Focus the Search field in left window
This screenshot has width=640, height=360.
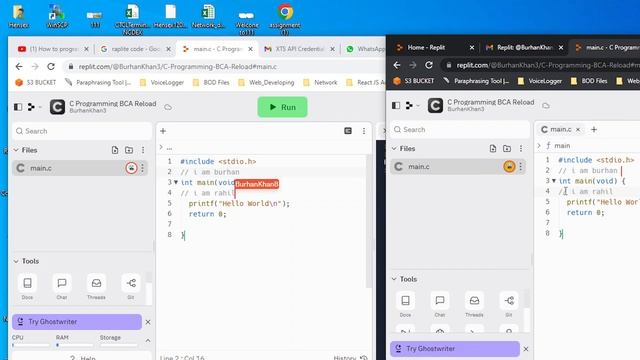click(82, 131)
